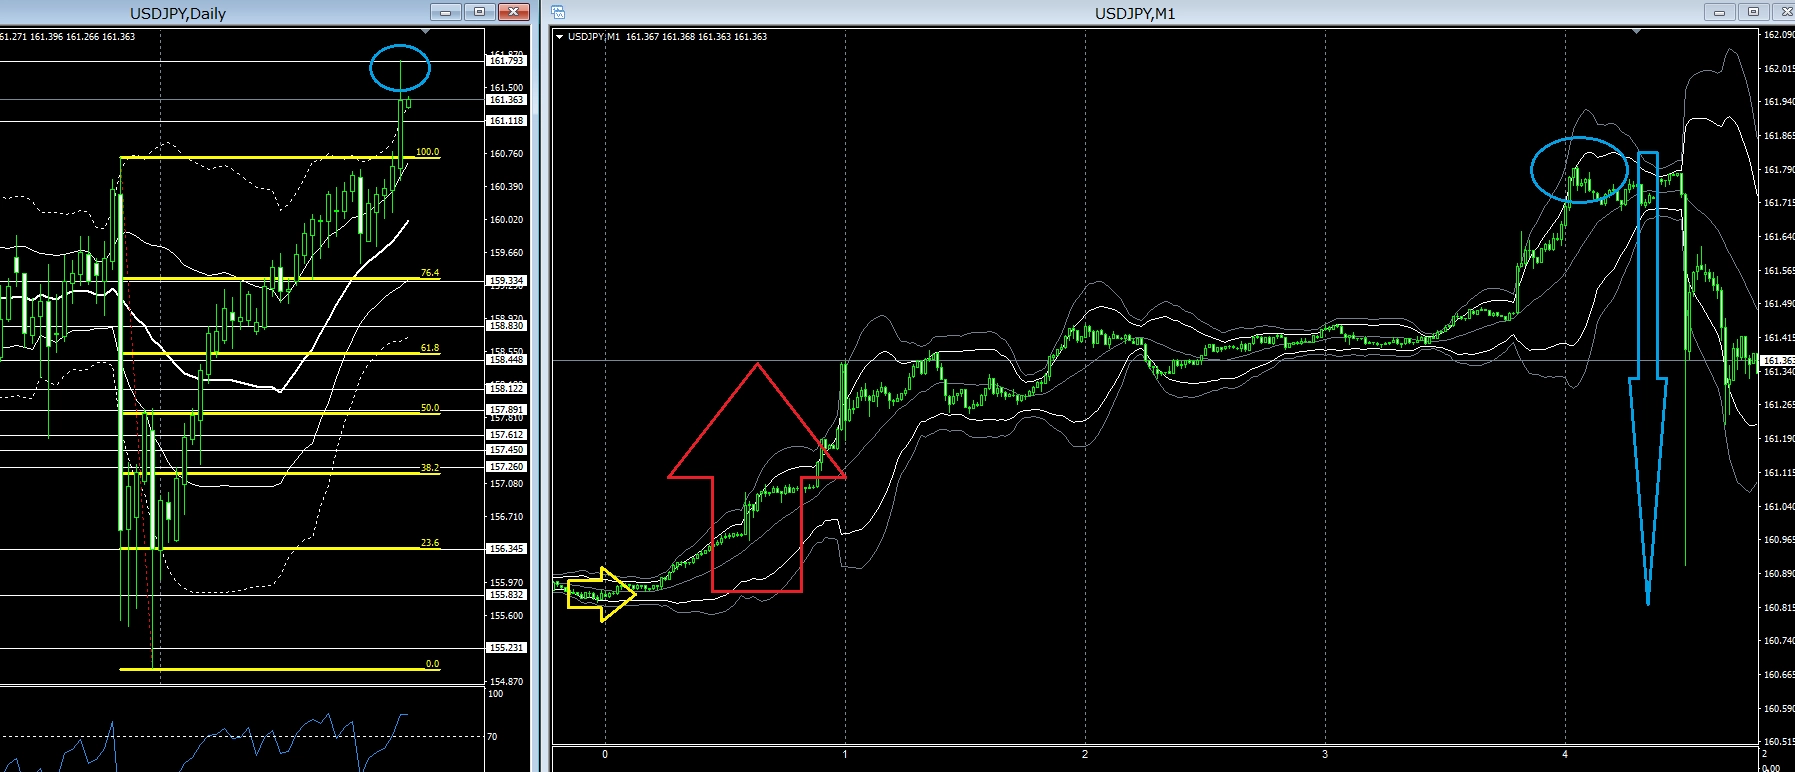This screenshot has width=1795, height=772.
Task: Click the current price tag on the M1 price axis
Action: coord(1778,360)
